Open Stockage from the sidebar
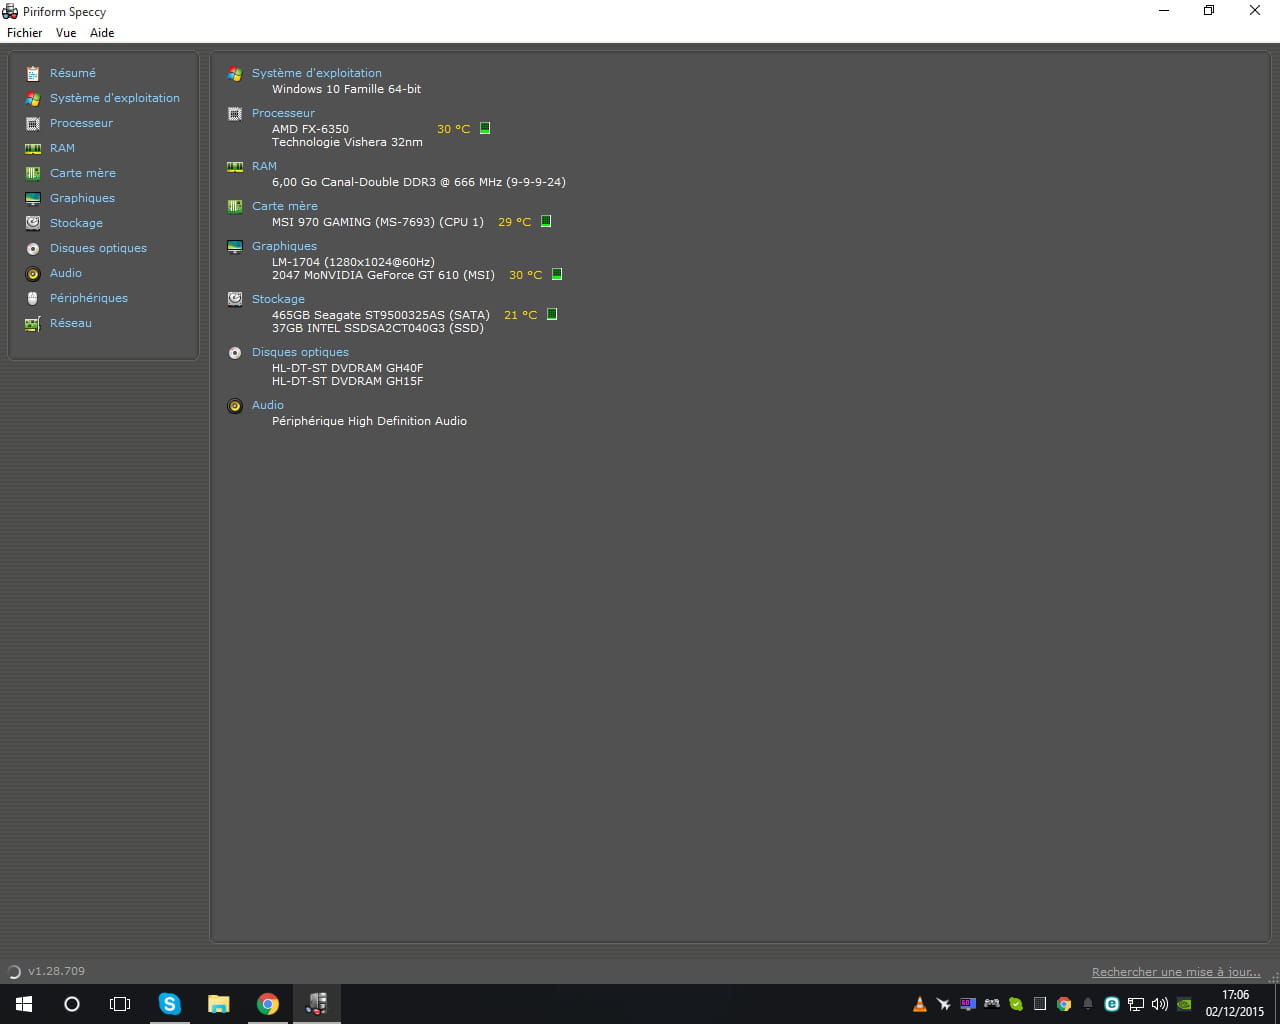1280x1024 pixels. (76, 223)
